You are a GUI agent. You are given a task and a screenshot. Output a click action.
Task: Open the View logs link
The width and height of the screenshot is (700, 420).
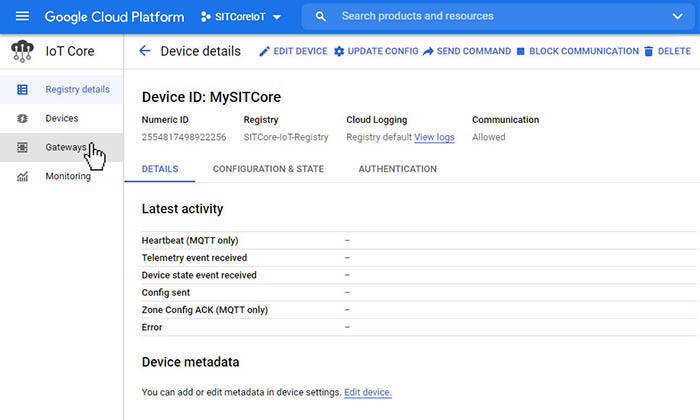[x=434, y=137]
